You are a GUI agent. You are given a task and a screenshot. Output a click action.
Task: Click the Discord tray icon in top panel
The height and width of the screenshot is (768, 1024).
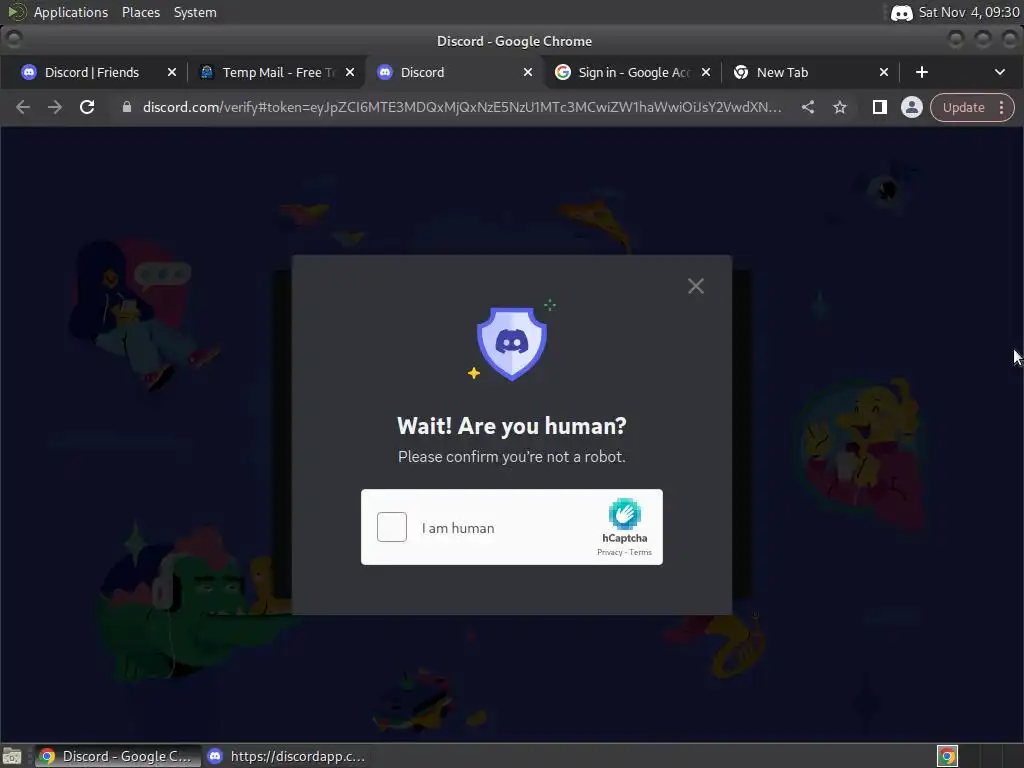(902, 12)
